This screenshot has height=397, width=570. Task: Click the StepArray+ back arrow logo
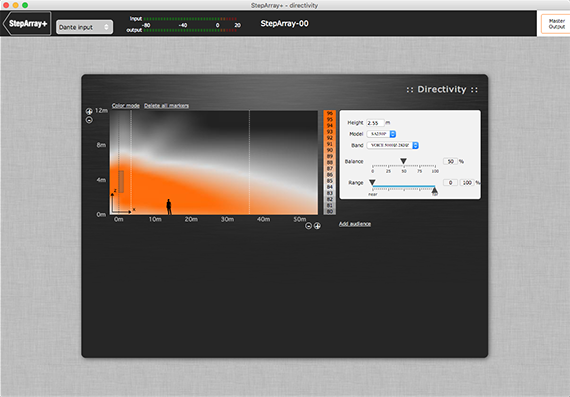coord(26,24)
